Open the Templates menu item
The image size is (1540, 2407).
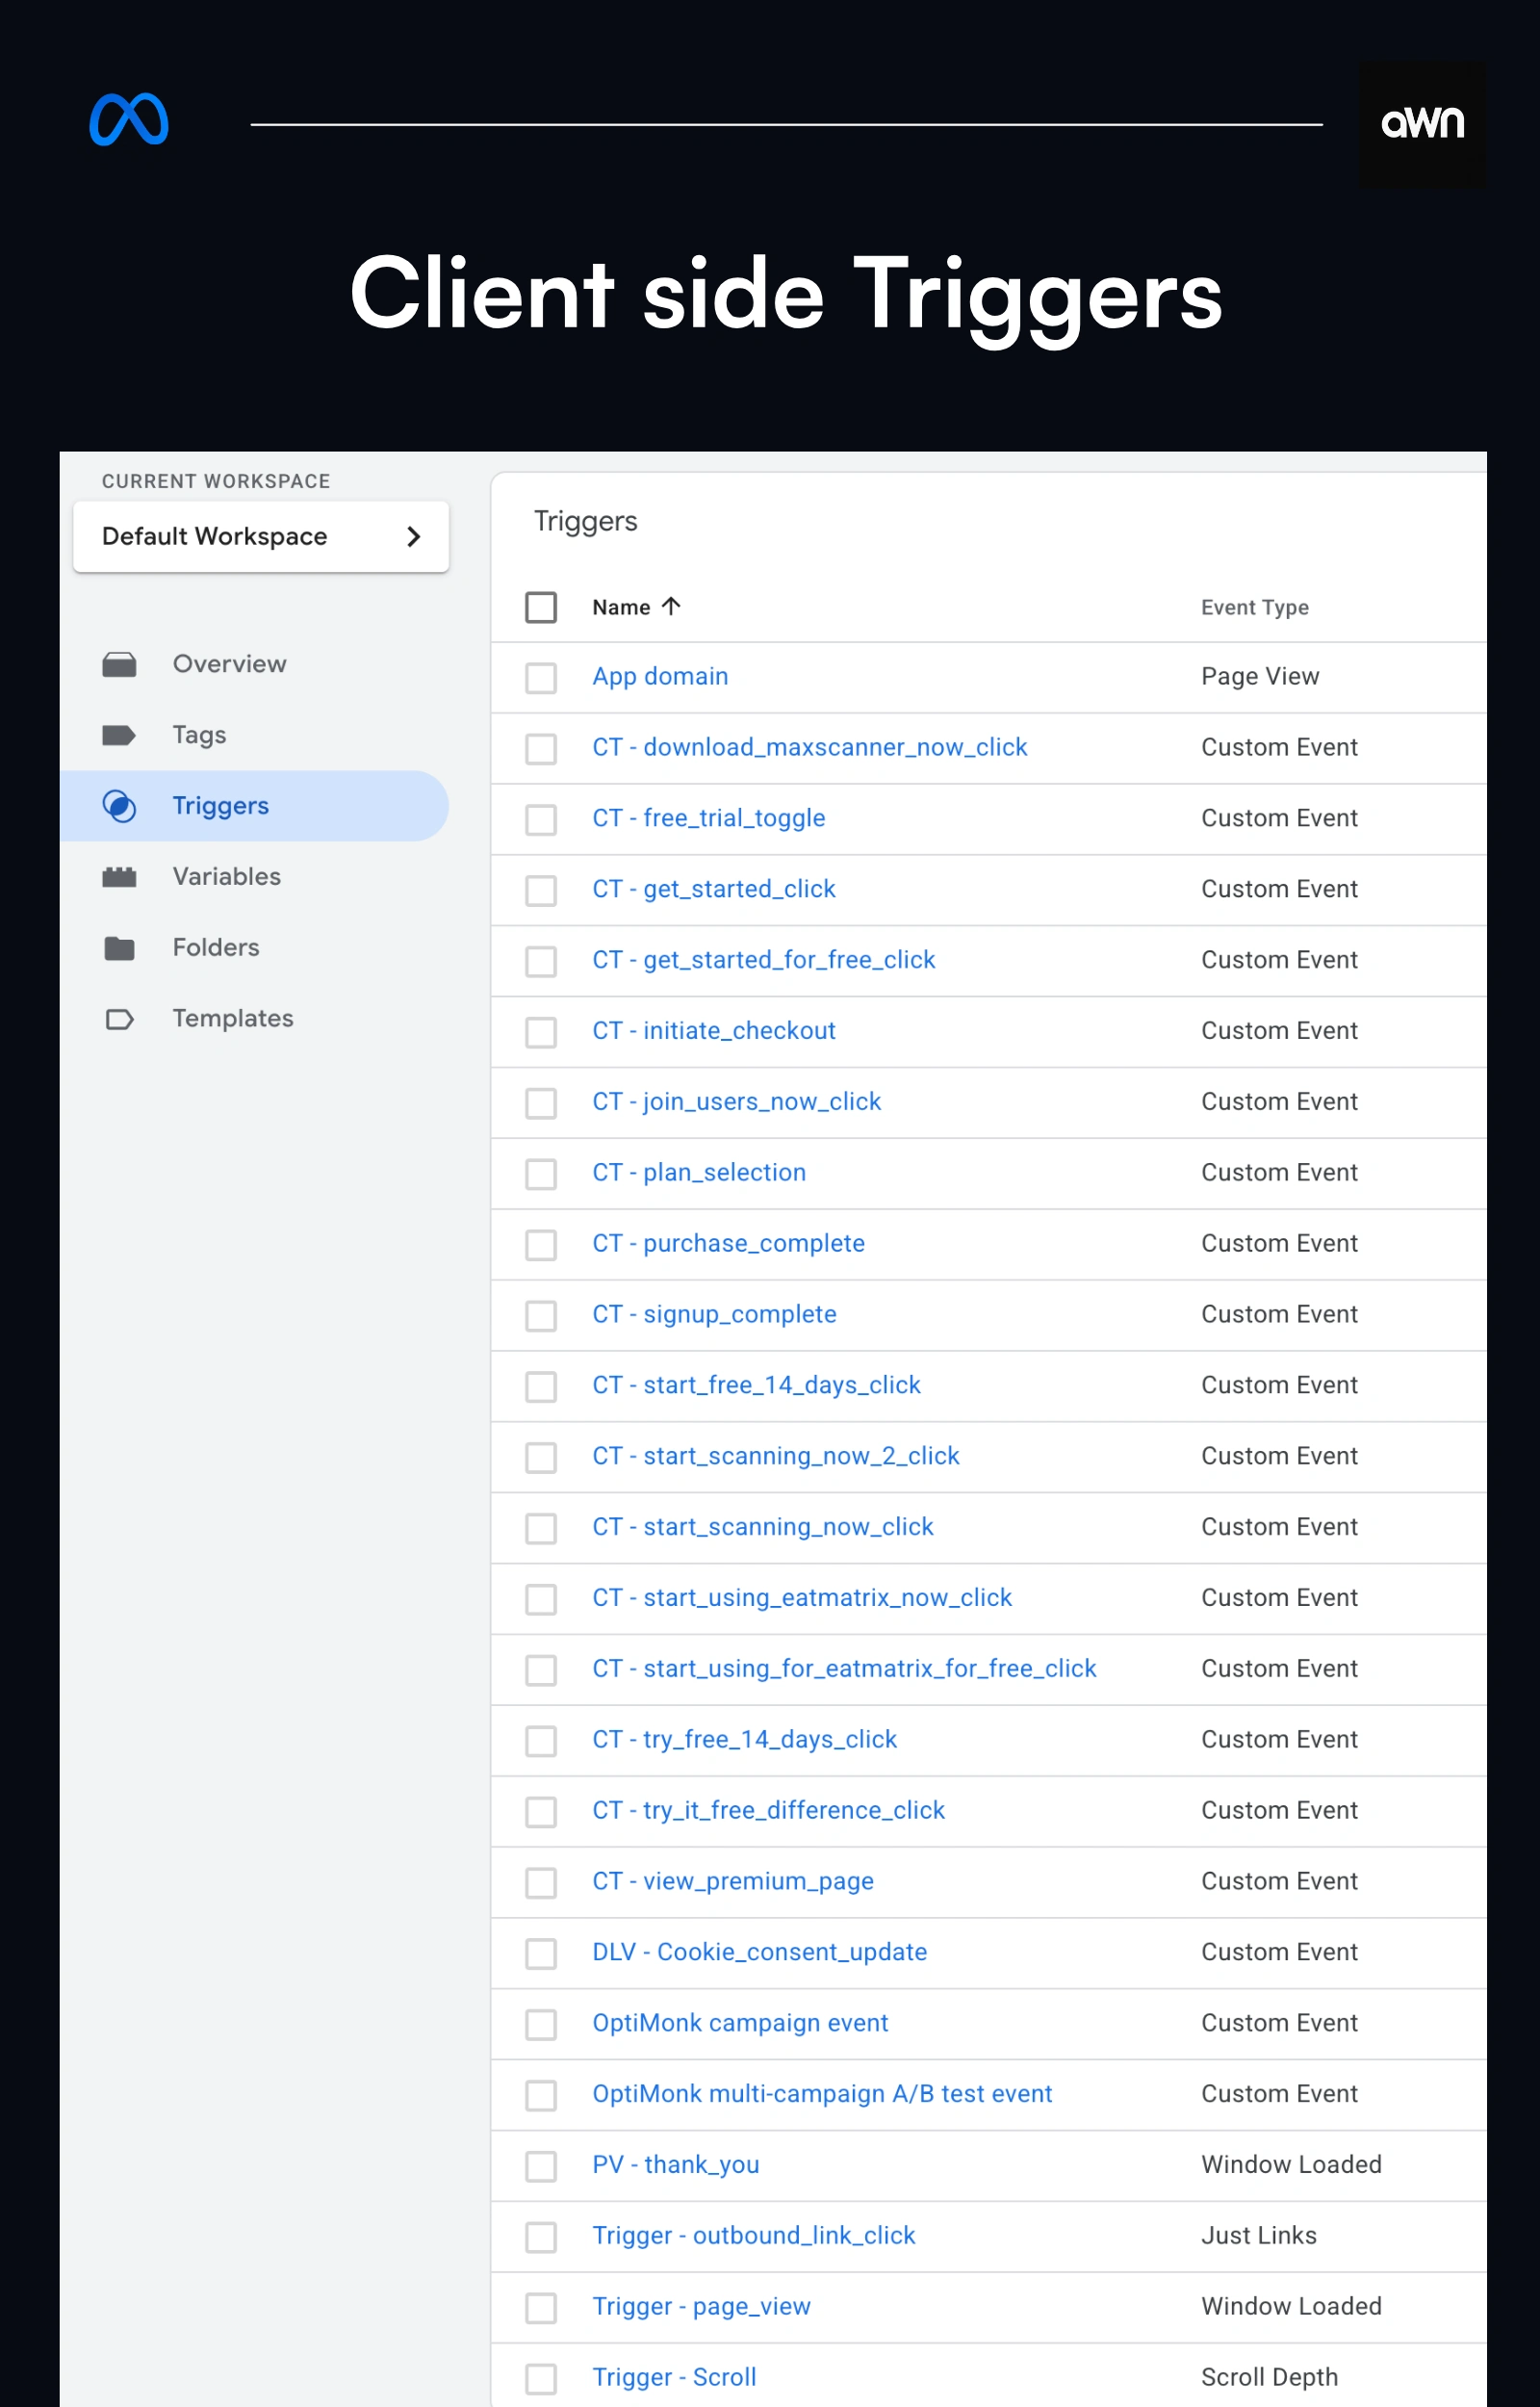tap(232, 1019)
